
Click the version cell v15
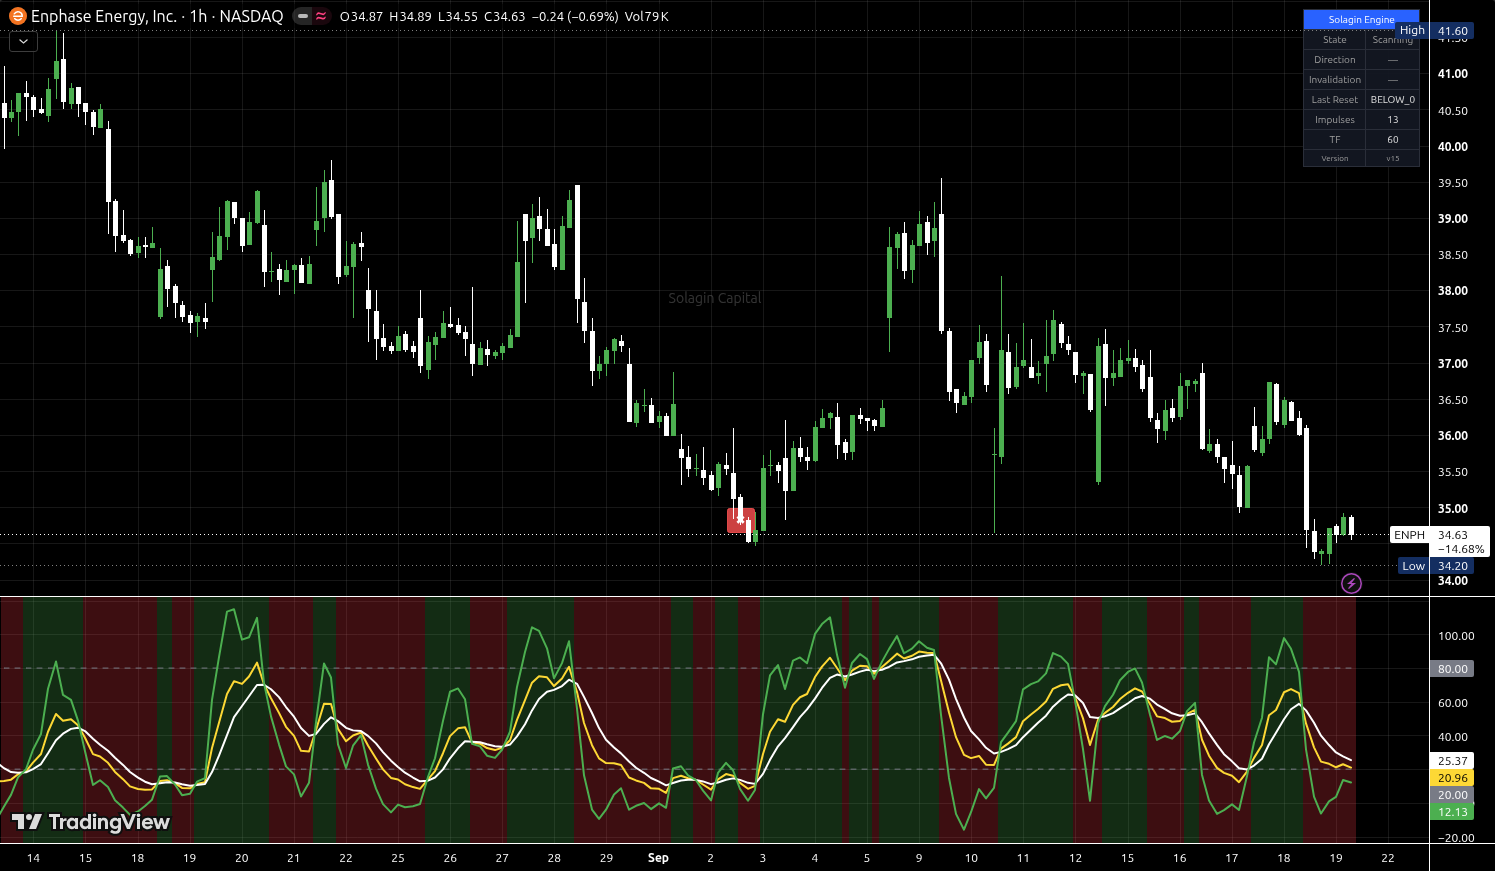[1392, 158]
